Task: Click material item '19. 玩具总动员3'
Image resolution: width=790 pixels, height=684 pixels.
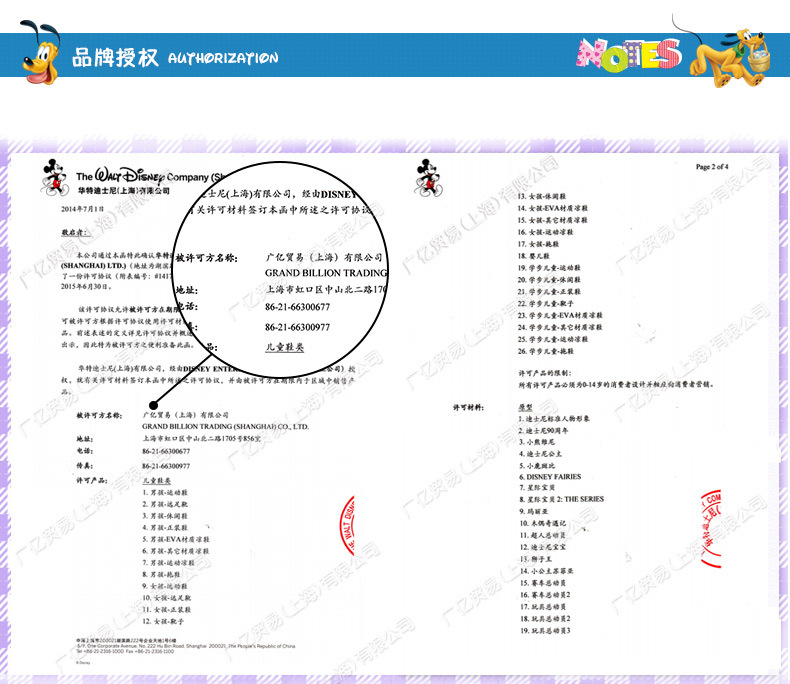Action: tap(545, 631)
